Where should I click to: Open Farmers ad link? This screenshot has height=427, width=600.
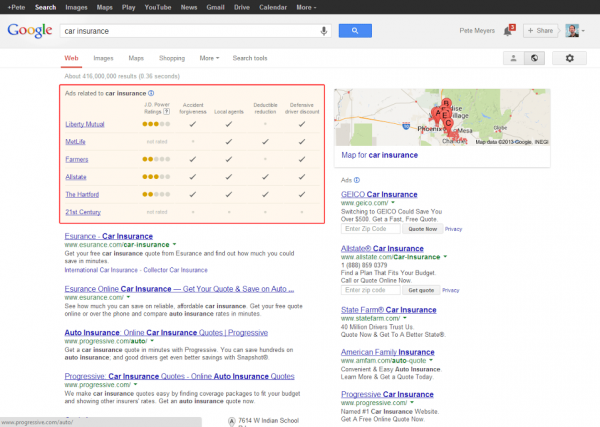(77, 159)
